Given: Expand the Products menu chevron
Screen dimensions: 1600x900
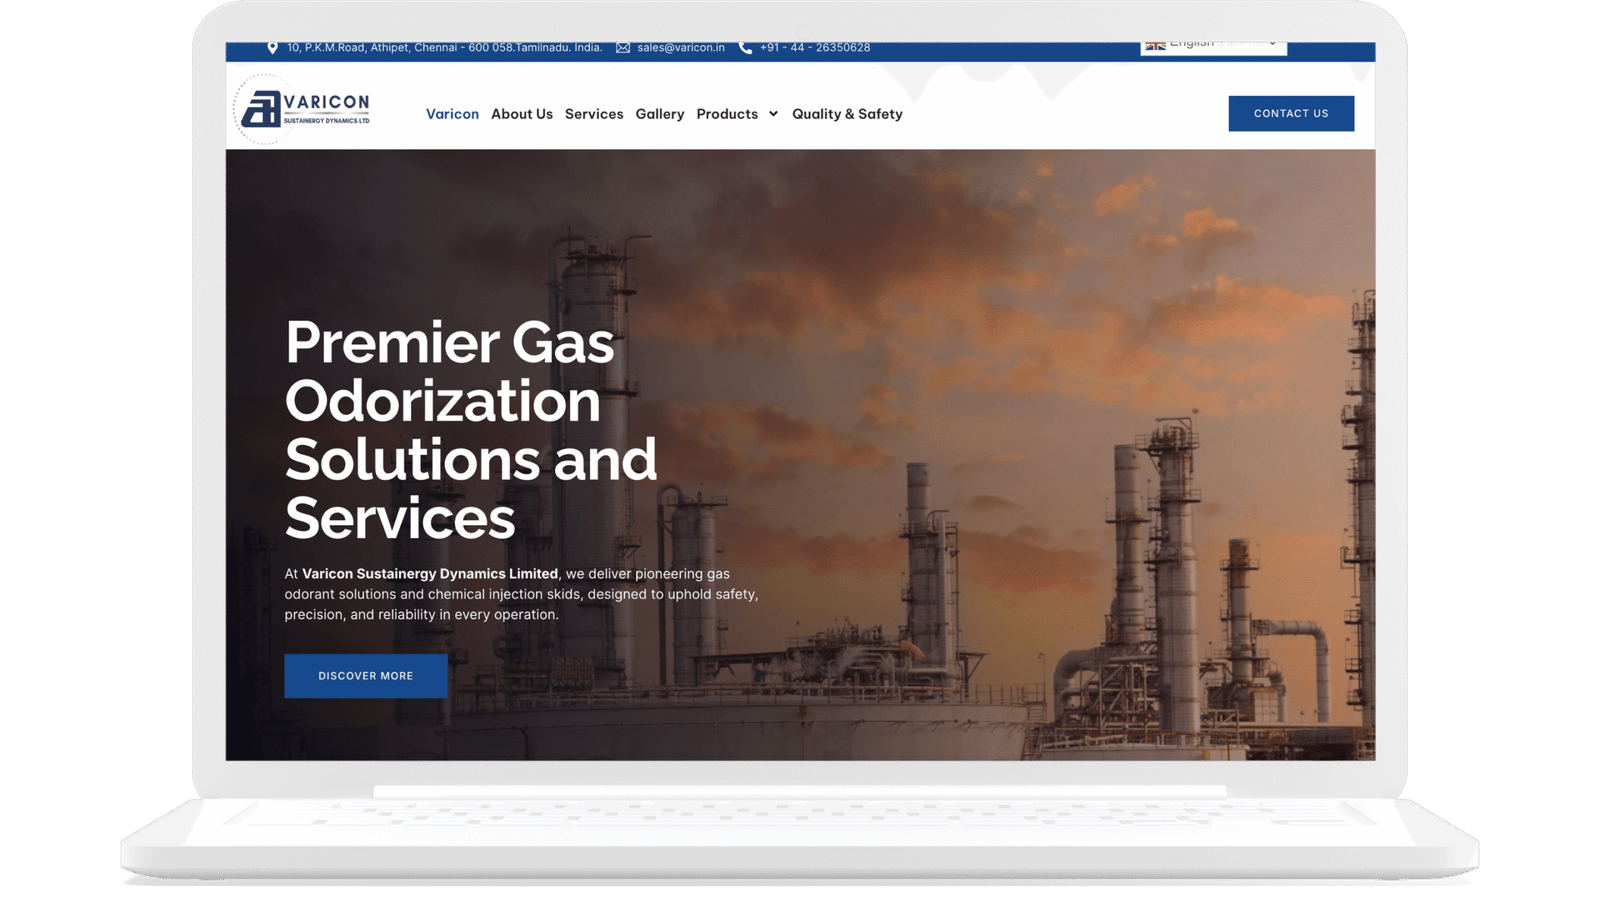Looking at the screenshot, I should 773,114.
